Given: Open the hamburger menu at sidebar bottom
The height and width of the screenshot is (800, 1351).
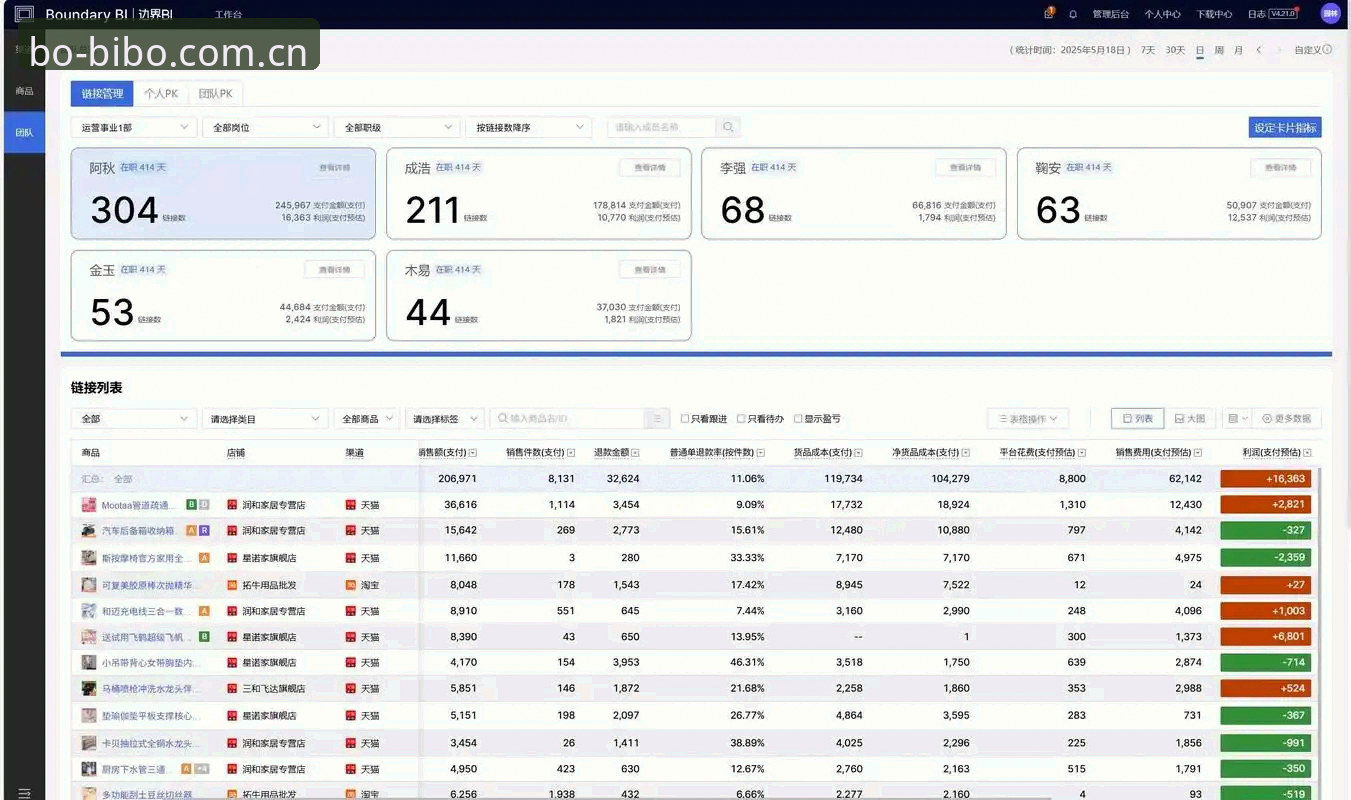Looking at the screenshot, I should (x=24, y=792).
